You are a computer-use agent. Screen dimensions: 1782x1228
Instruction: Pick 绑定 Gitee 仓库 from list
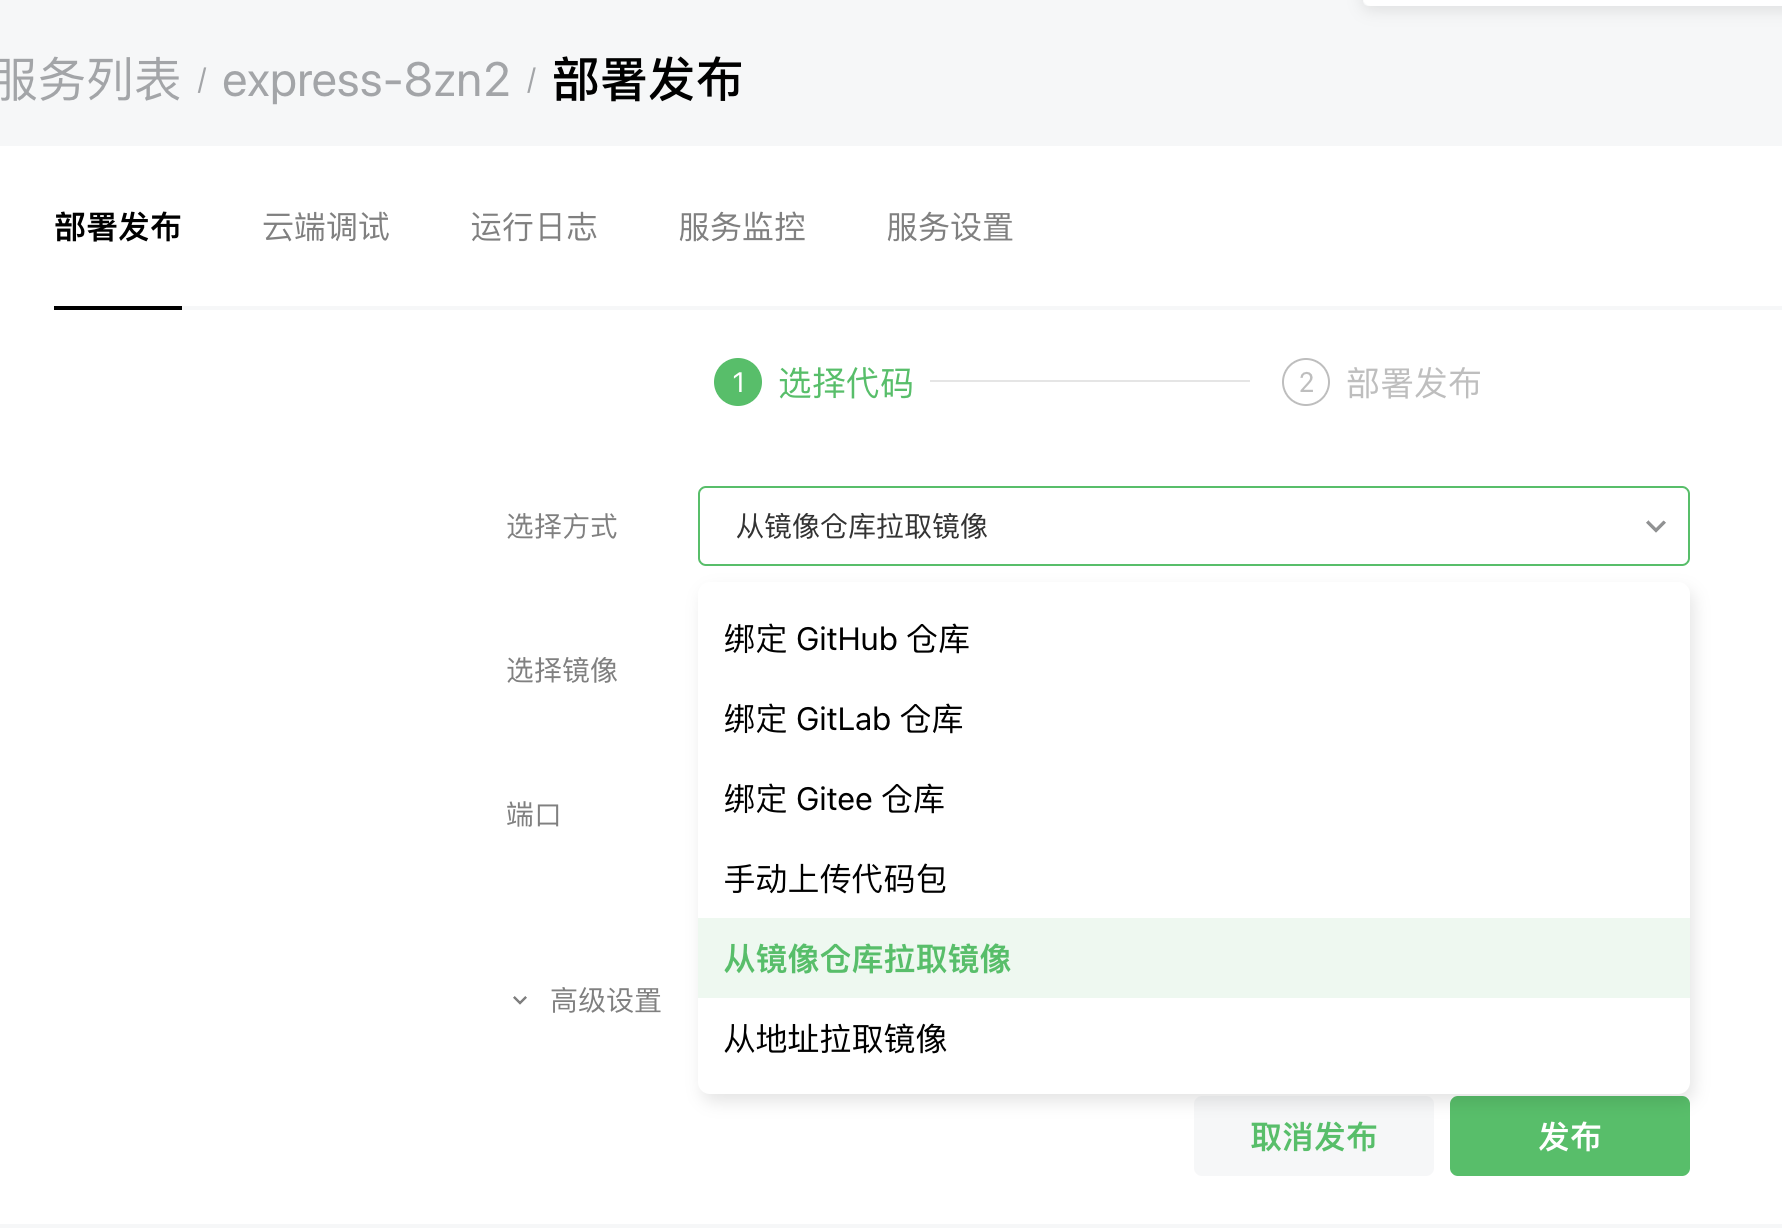coord(1193,799)
